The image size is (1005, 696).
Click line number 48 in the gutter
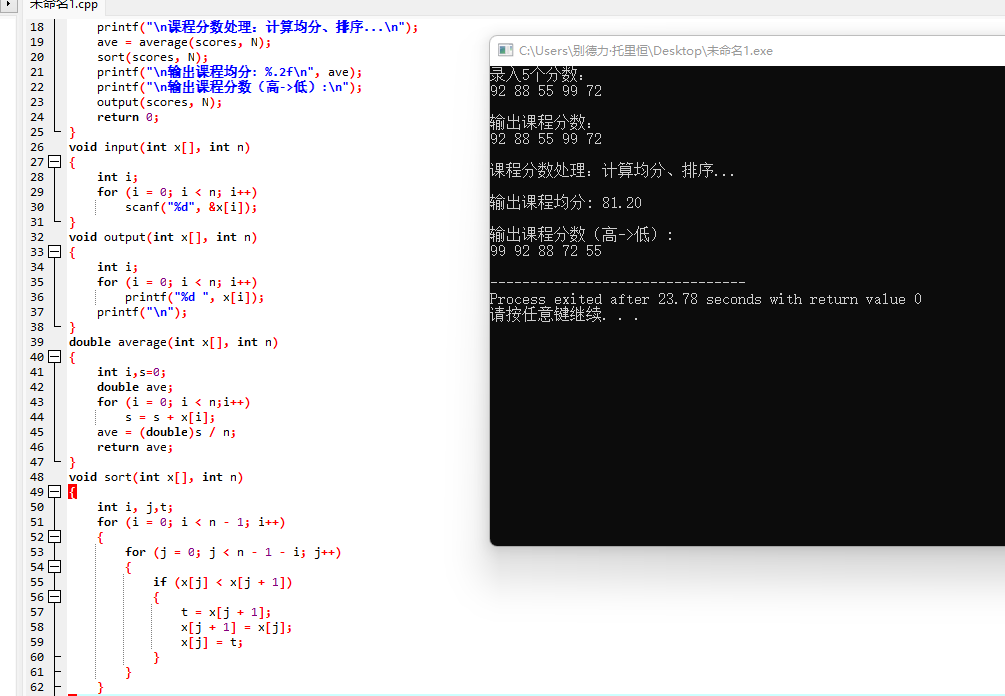[37, 477]
